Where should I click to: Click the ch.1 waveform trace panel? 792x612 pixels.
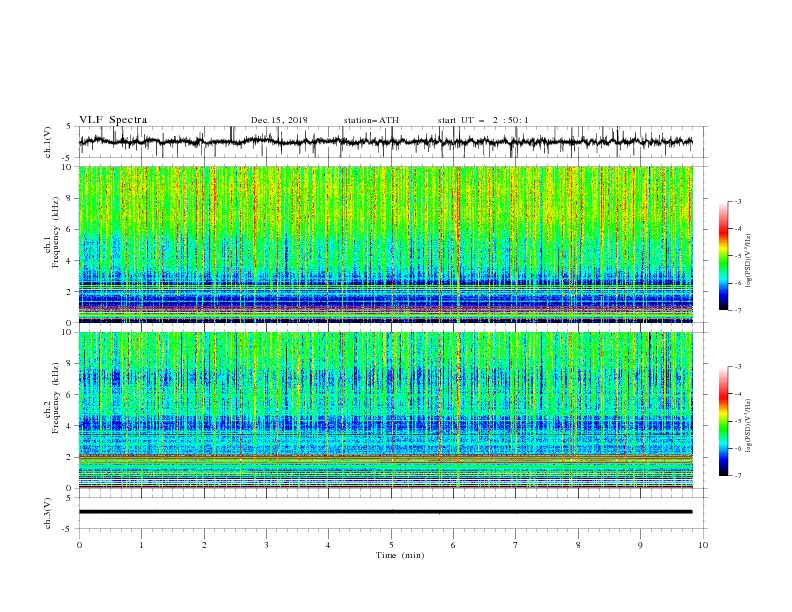click(x=393, y=142)
